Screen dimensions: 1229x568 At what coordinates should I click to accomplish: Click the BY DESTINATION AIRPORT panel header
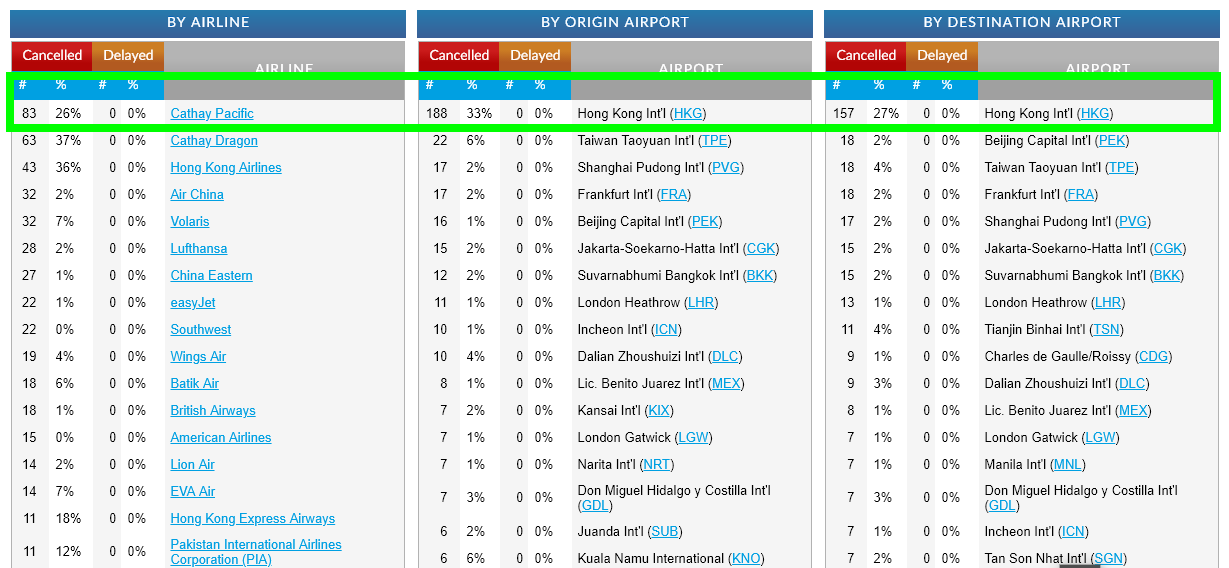point(1022,23)
